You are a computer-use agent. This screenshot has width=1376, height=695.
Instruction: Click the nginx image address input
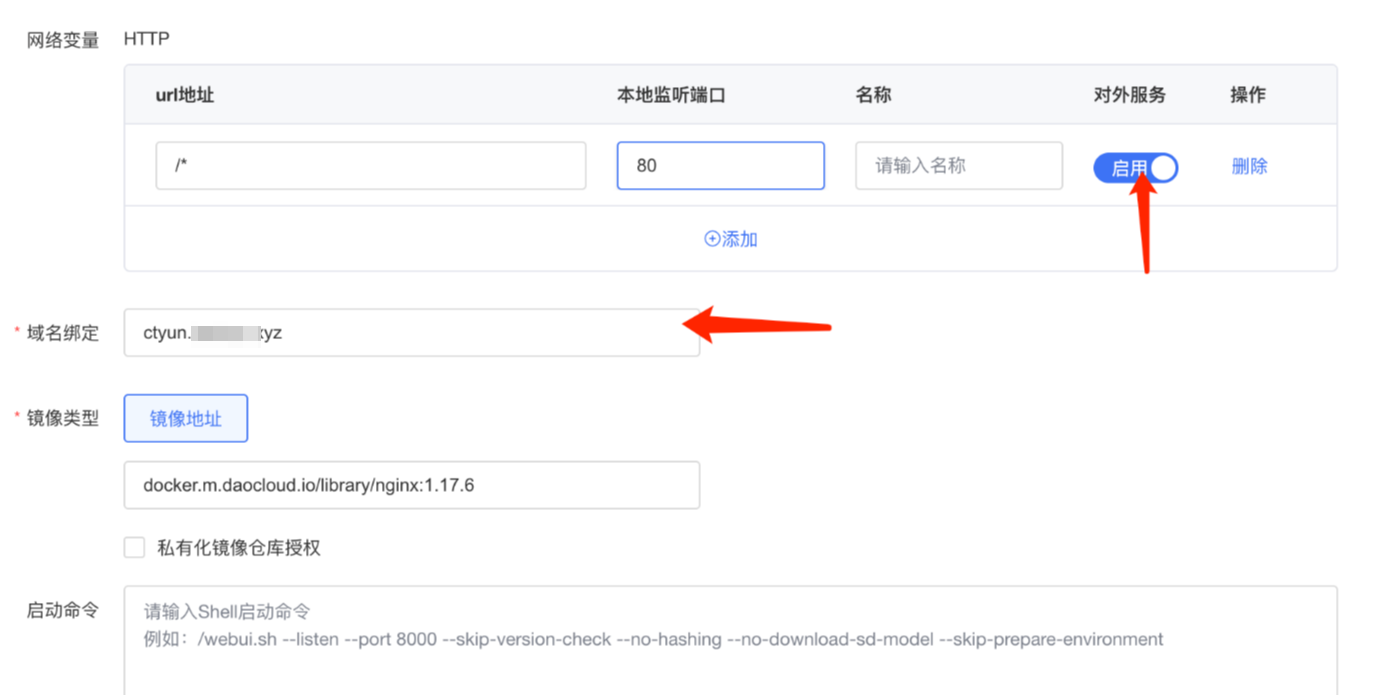coord(411,485)
